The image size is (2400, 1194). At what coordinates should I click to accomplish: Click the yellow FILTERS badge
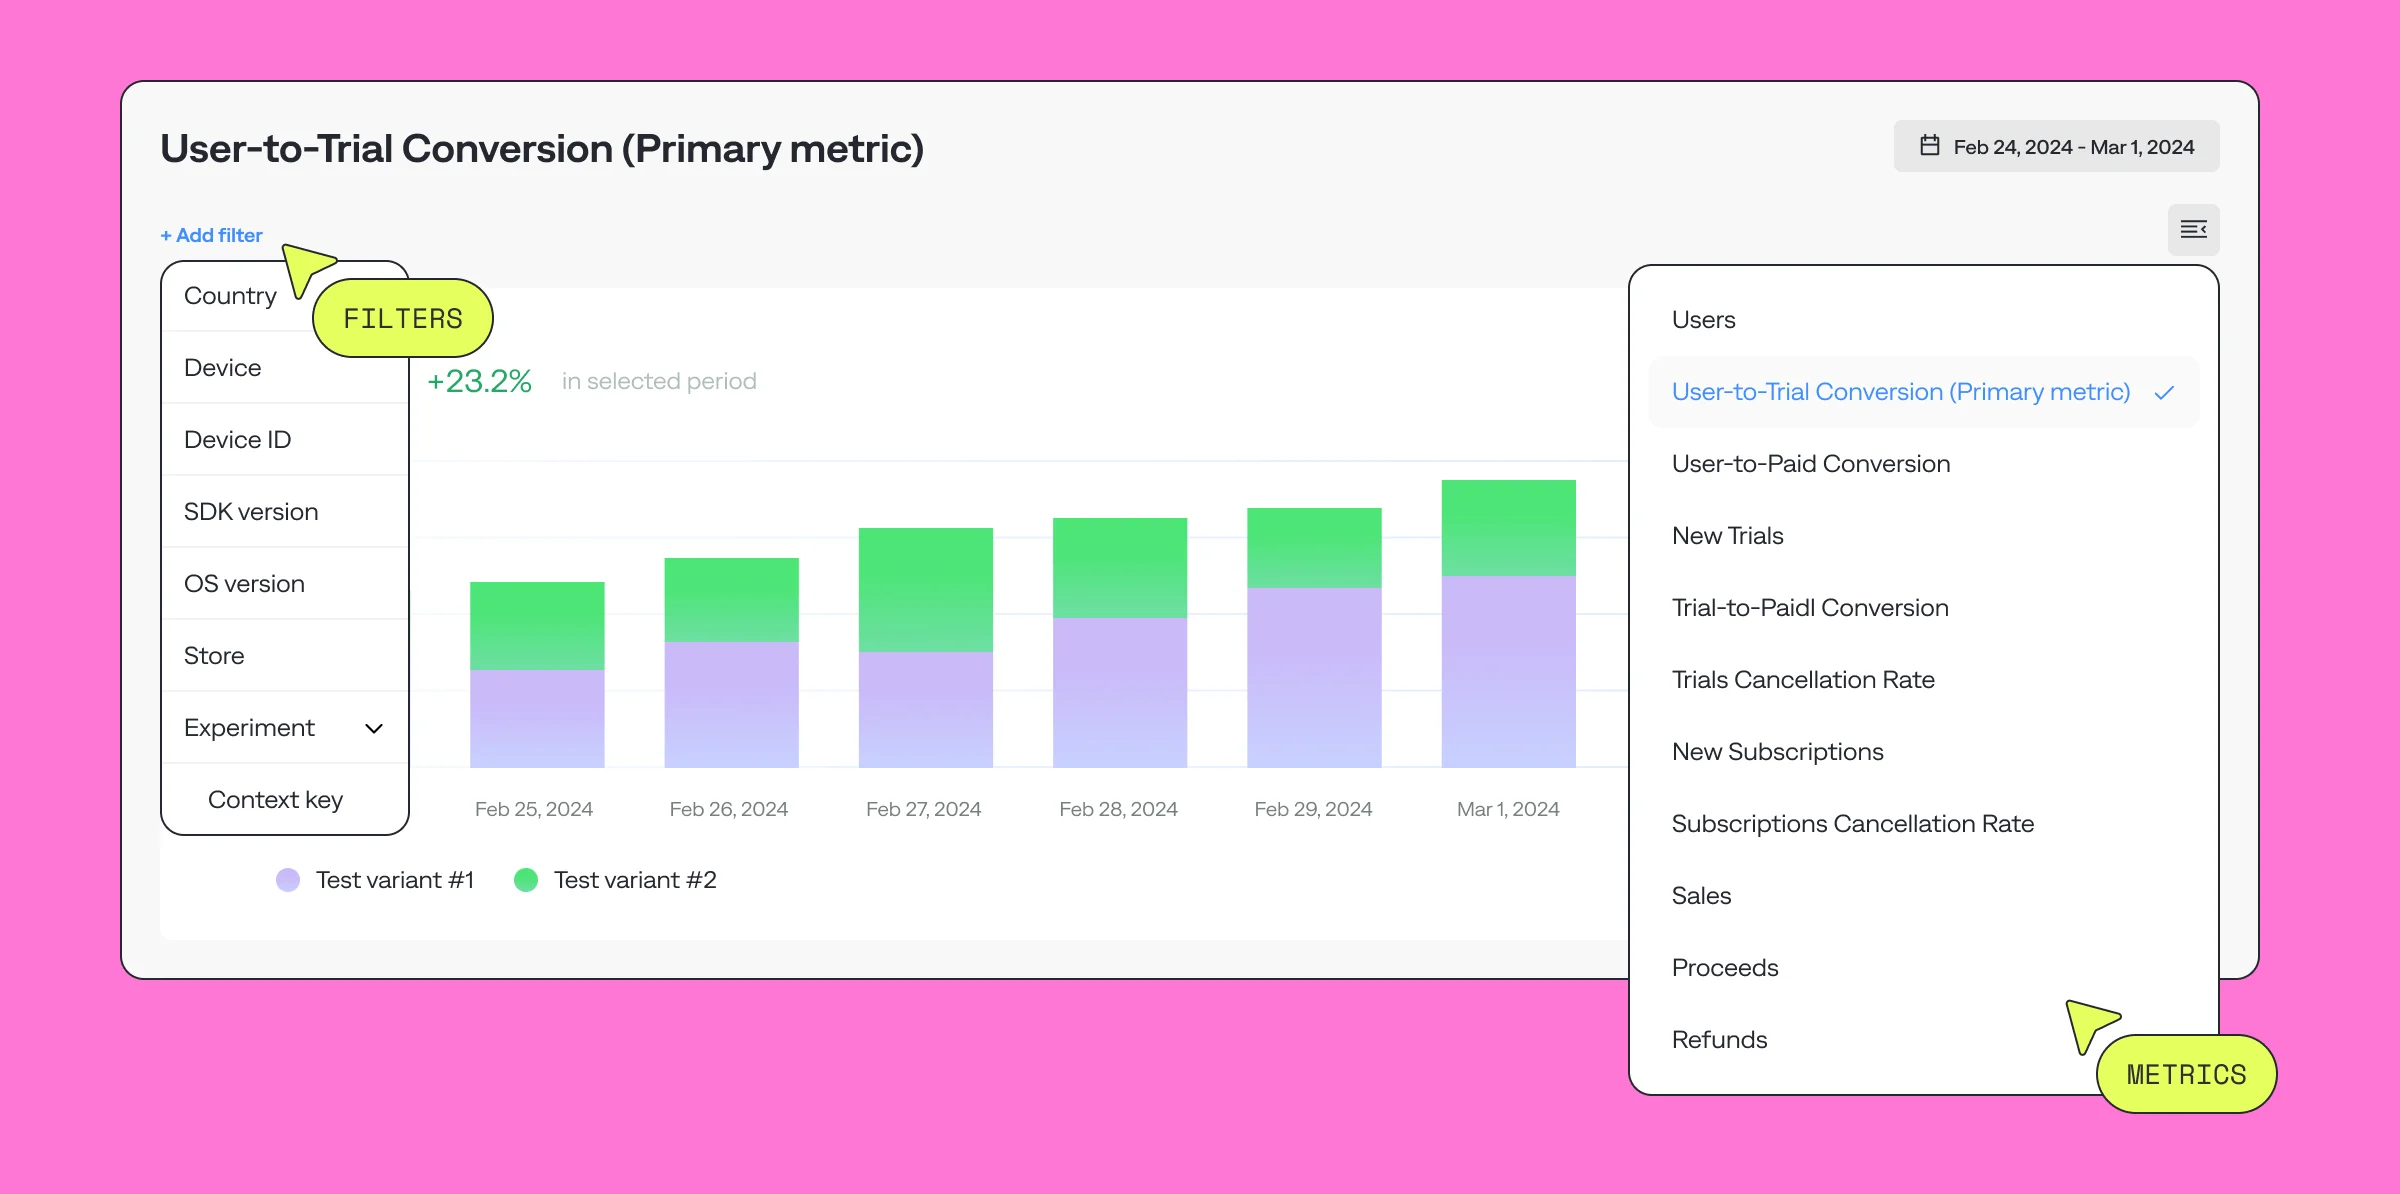click(x=402, y=317)
